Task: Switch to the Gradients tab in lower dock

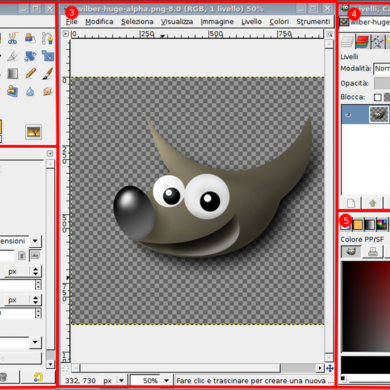Action: [x=369, y=225]
